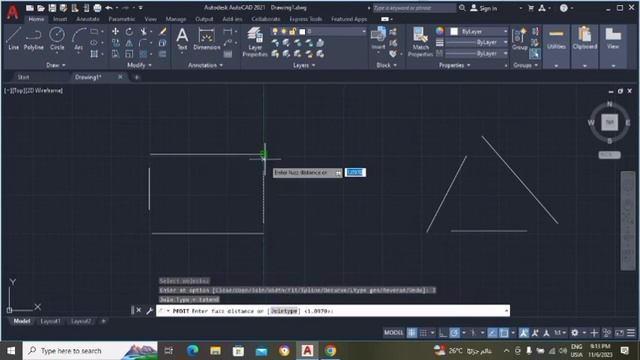Click the Erase tool icon
Image resolution: width=640 pixels, height=360 pixels.
click(162, 31)
